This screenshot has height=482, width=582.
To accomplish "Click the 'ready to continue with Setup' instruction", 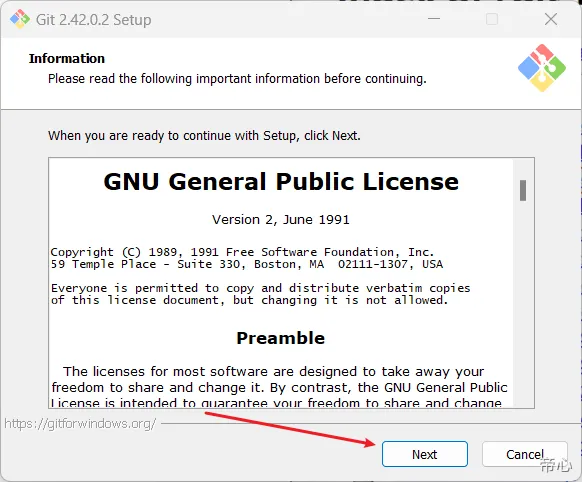I will pyautogui.click(x=204, y=135).
